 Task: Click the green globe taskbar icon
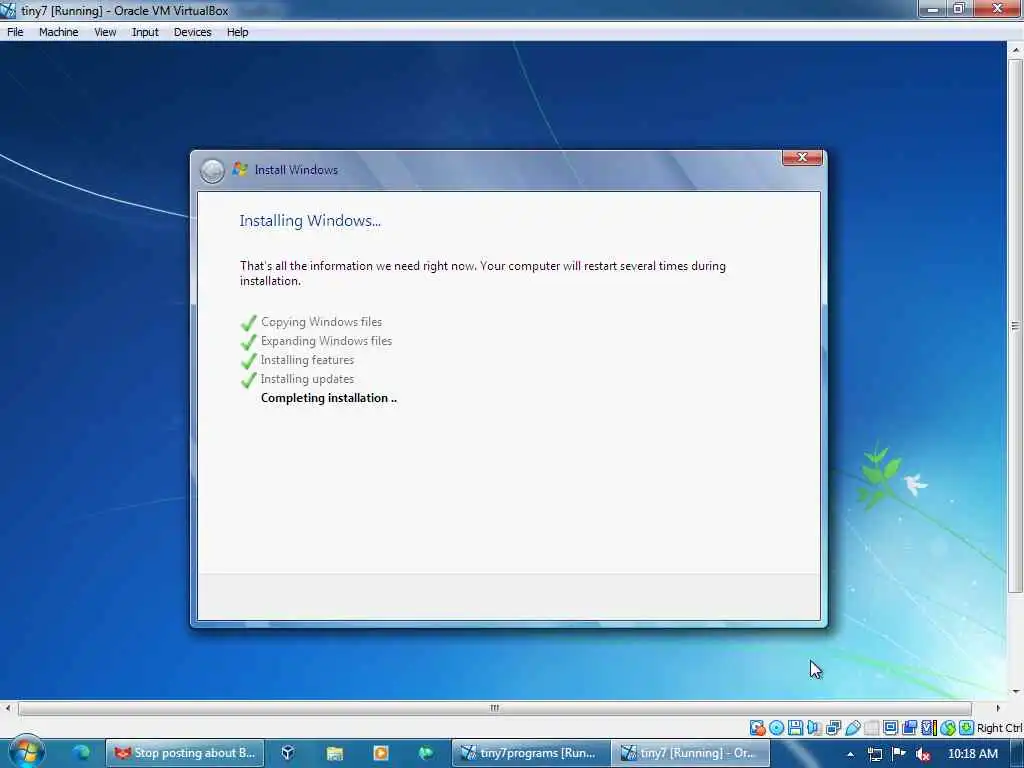426,753
